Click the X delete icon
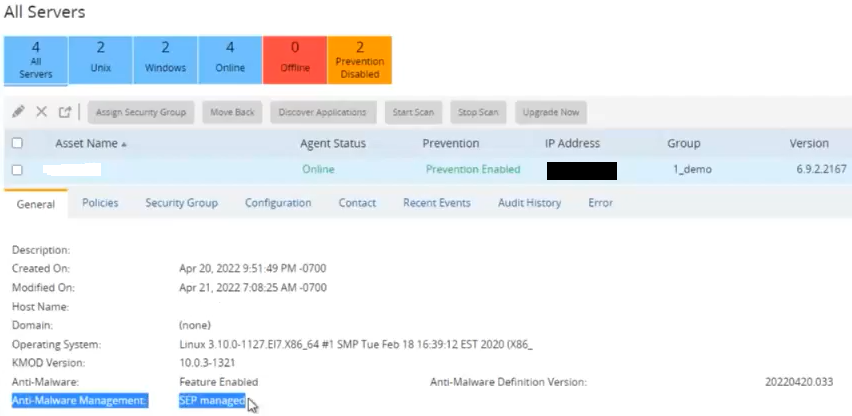Screen dimensions: 852x416 point(42,112)
